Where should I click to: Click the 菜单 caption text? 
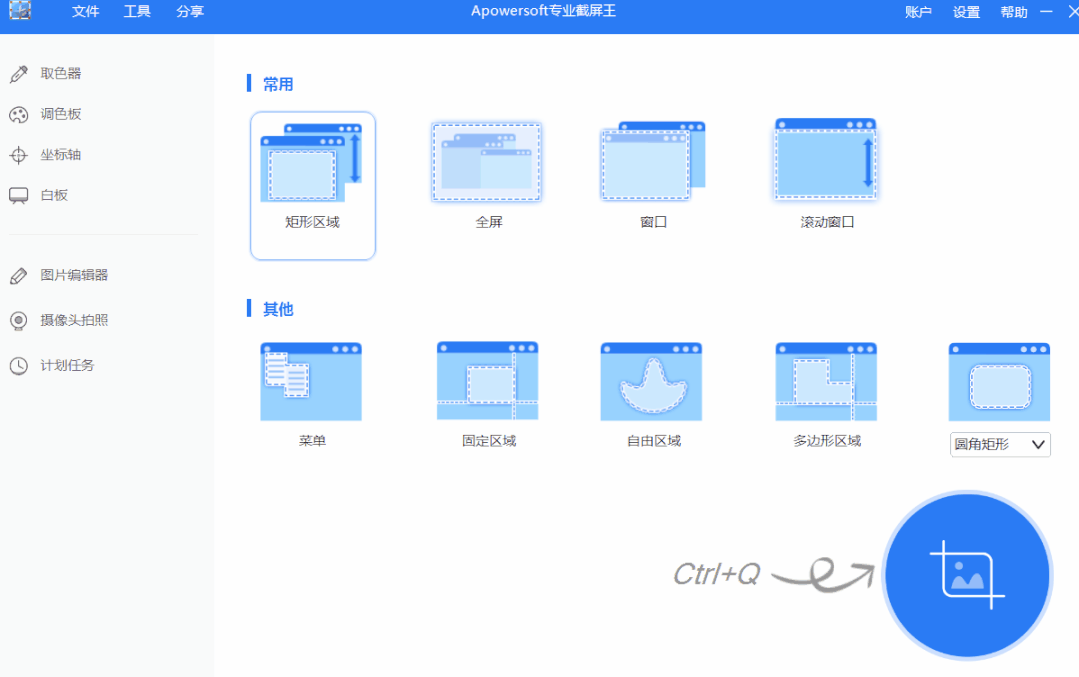point(312,441)
